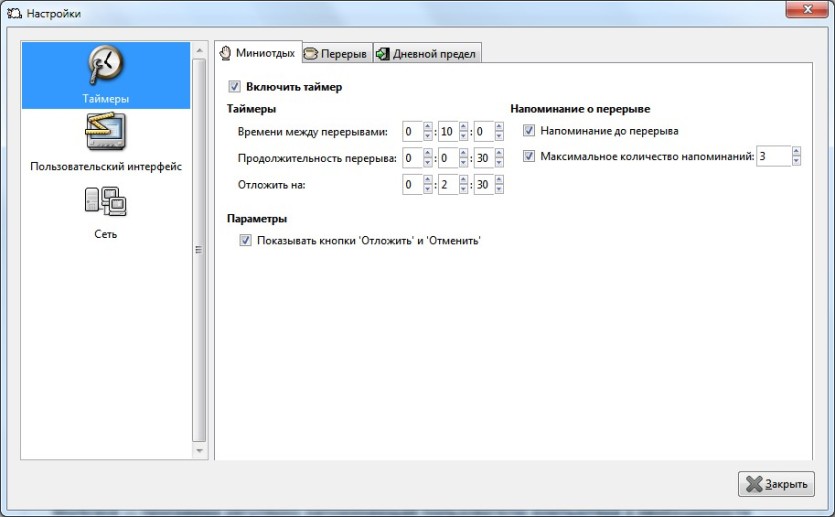Click the sidebar scrollbar down arrow
This screenshot has height=517, width=835.
[199, 451]
